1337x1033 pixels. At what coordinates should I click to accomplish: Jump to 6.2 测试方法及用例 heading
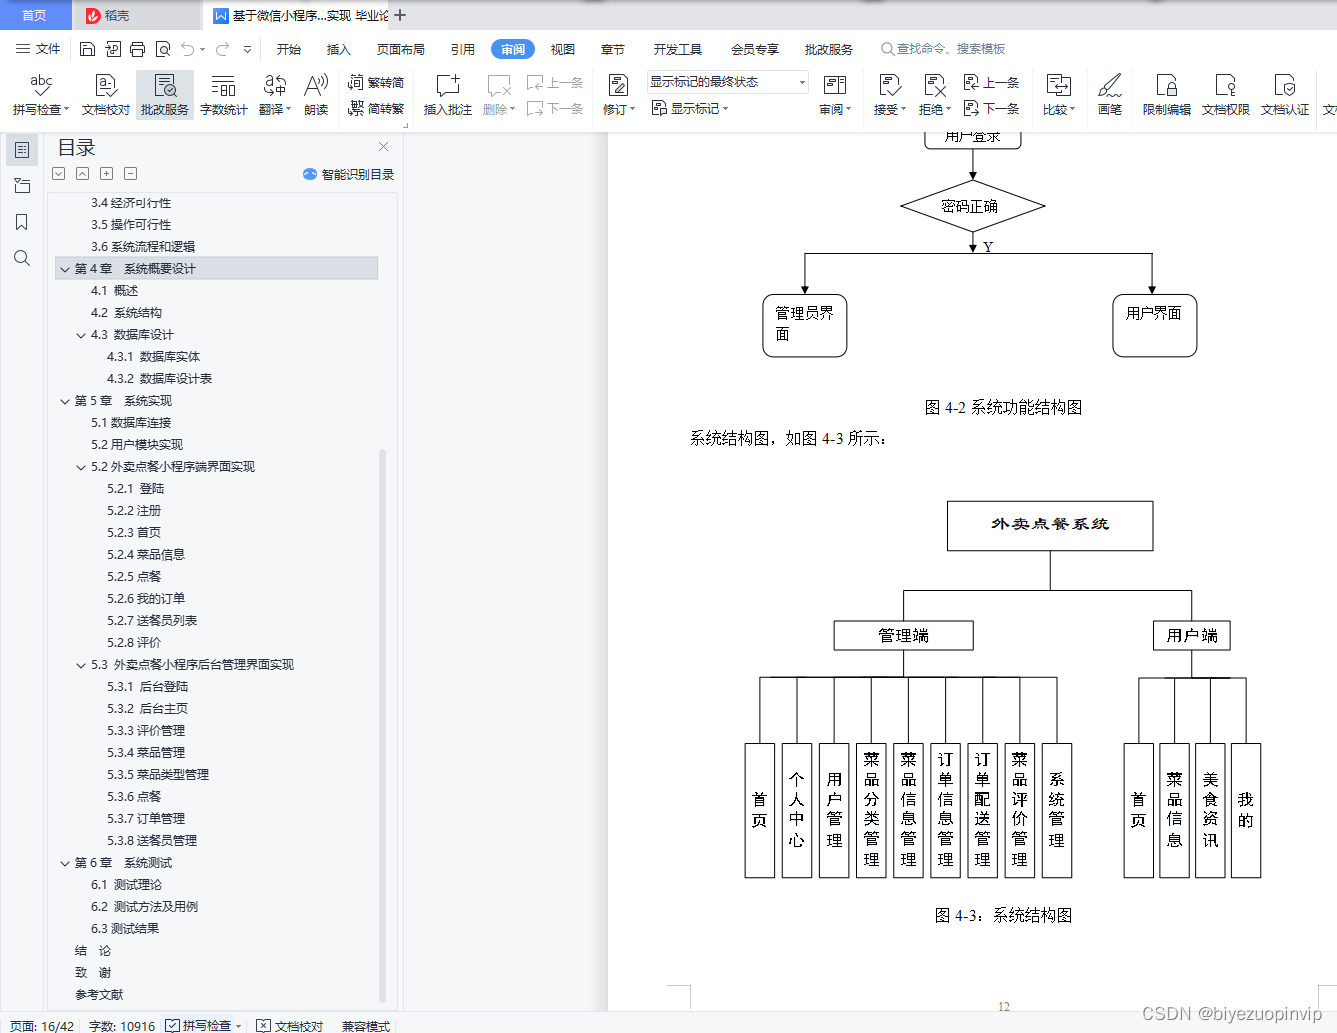point(144,907)
